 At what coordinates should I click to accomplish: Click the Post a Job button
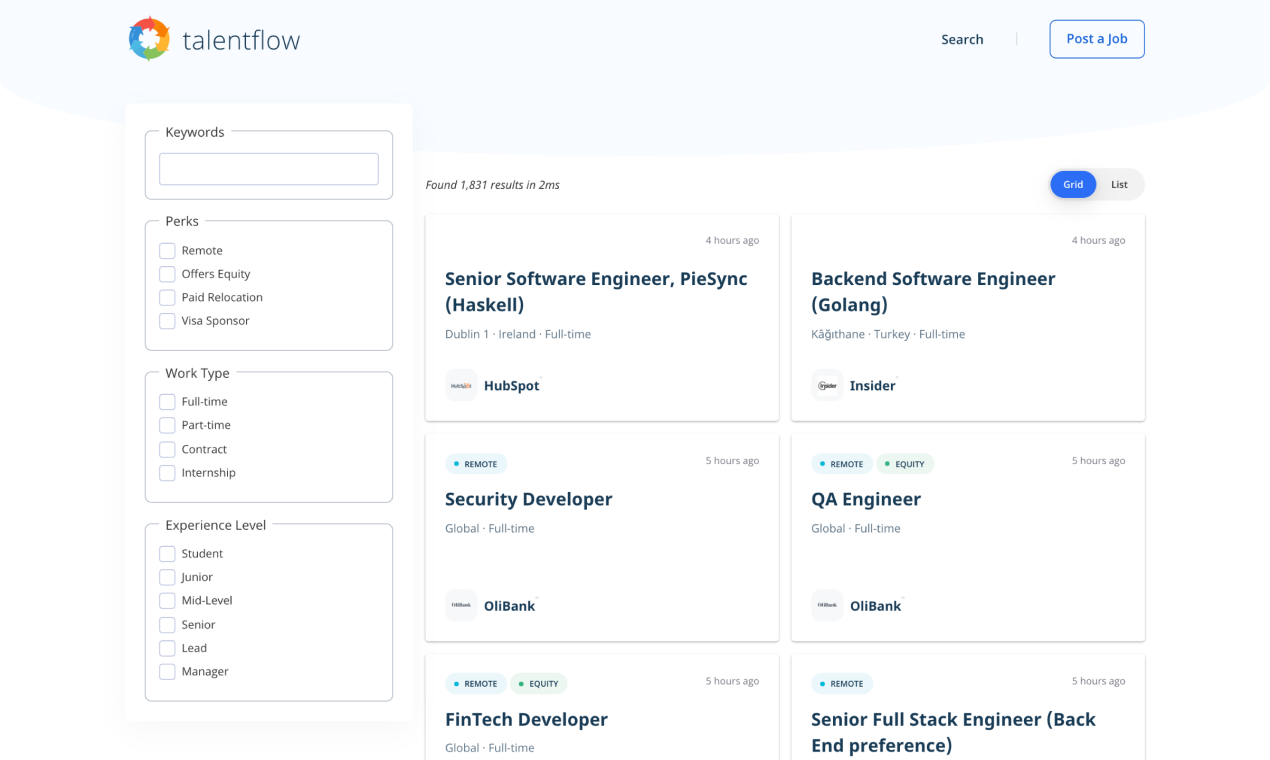coord(1097,39)
